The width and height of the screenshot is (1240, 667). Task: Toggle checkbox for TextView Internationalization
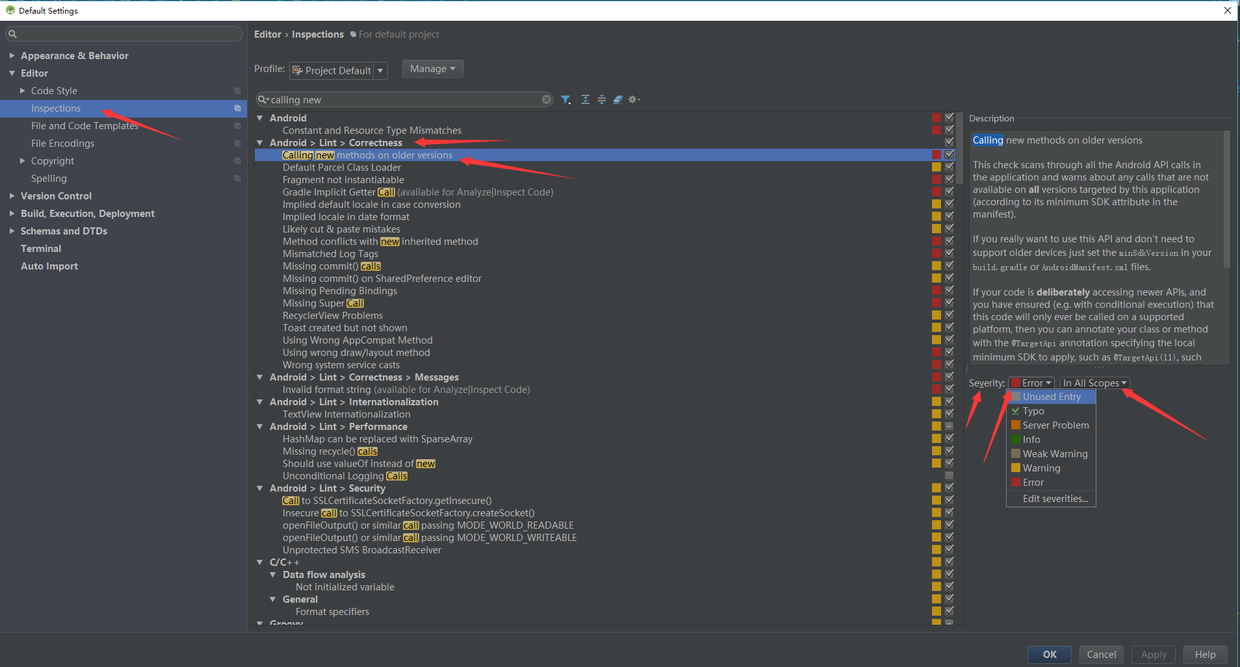pos(949,414)
